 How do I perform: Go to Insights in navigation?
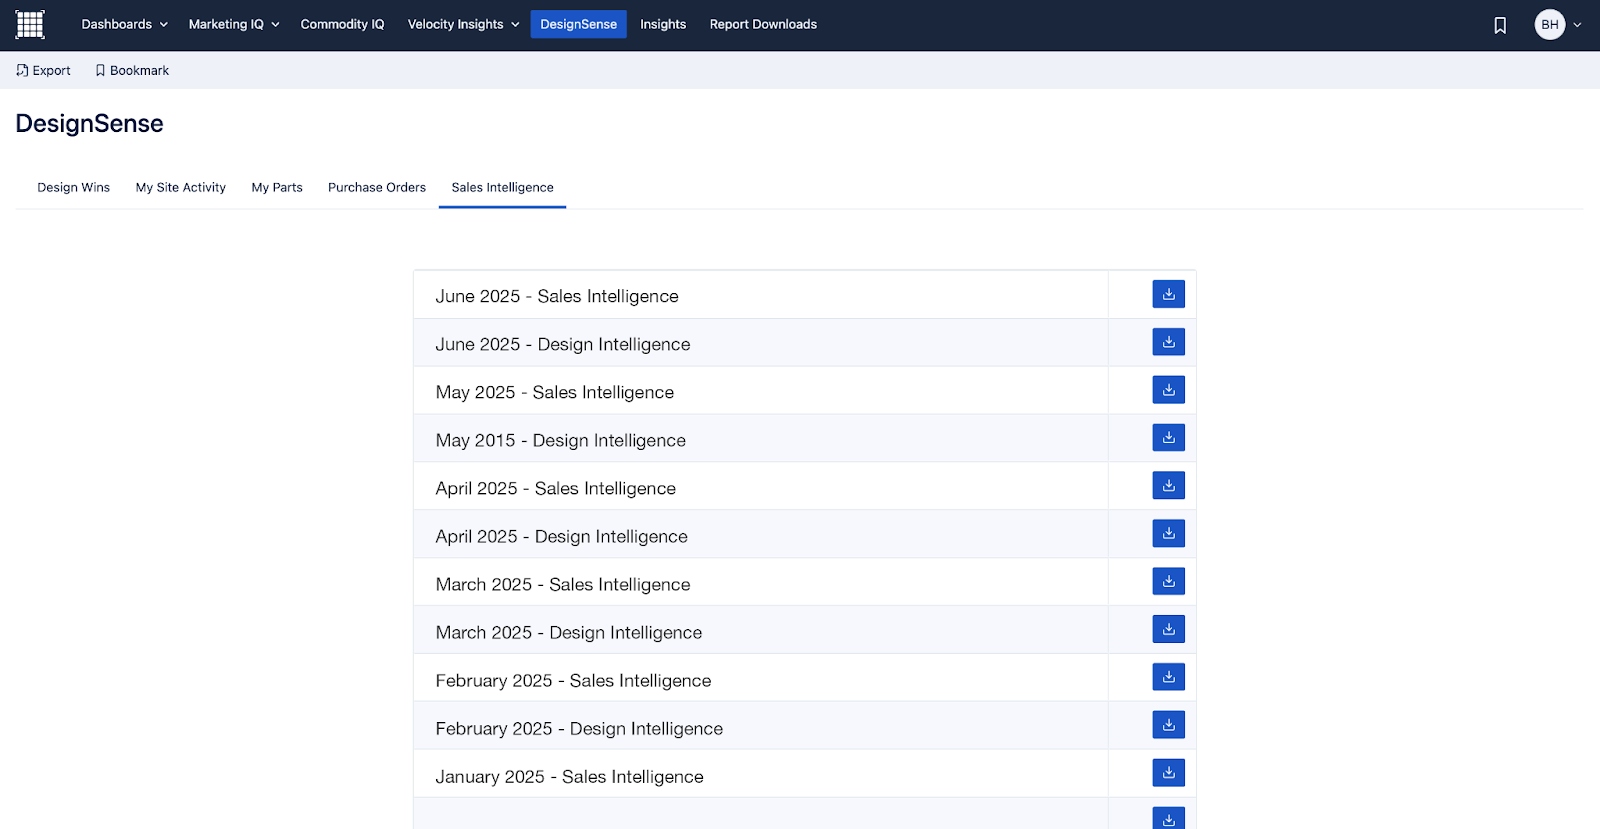pyautogui.click(x=663, y=24)
